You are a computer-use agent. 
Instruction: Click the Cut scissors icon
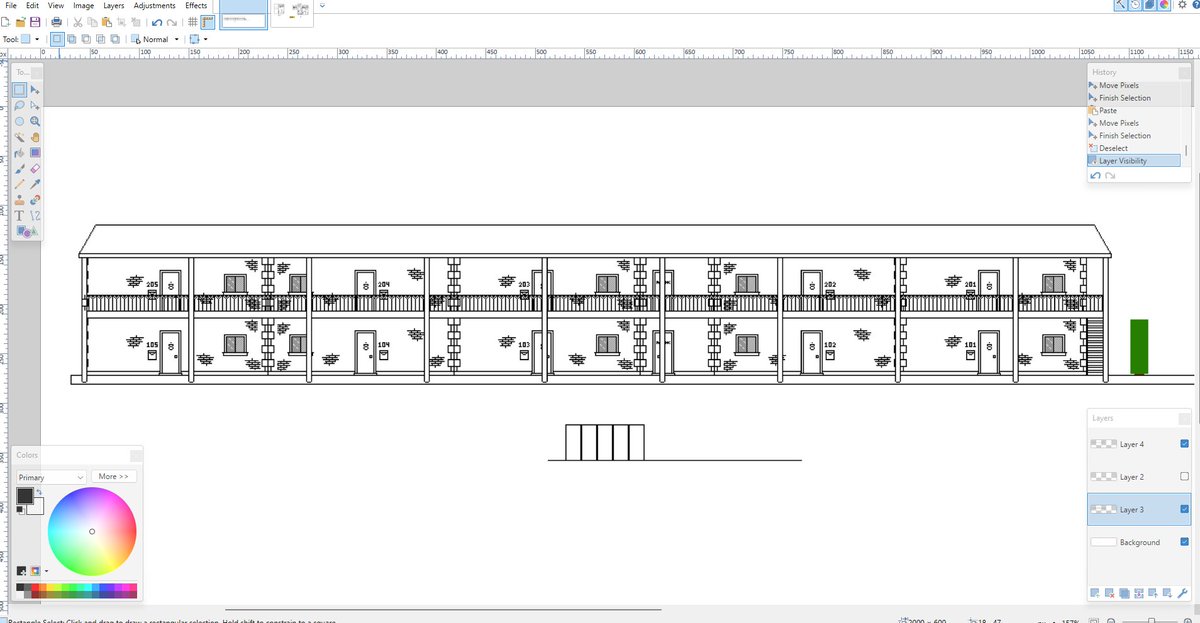78,22
